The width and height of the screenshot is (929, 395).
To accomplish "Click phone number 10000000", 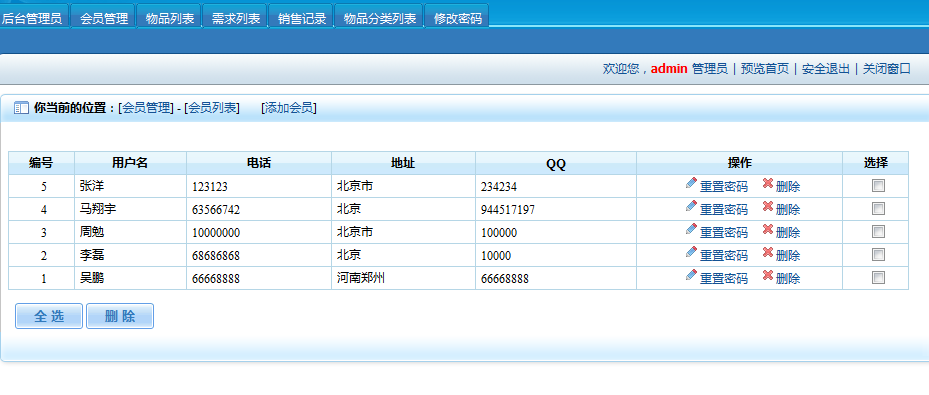I will 216,233.
